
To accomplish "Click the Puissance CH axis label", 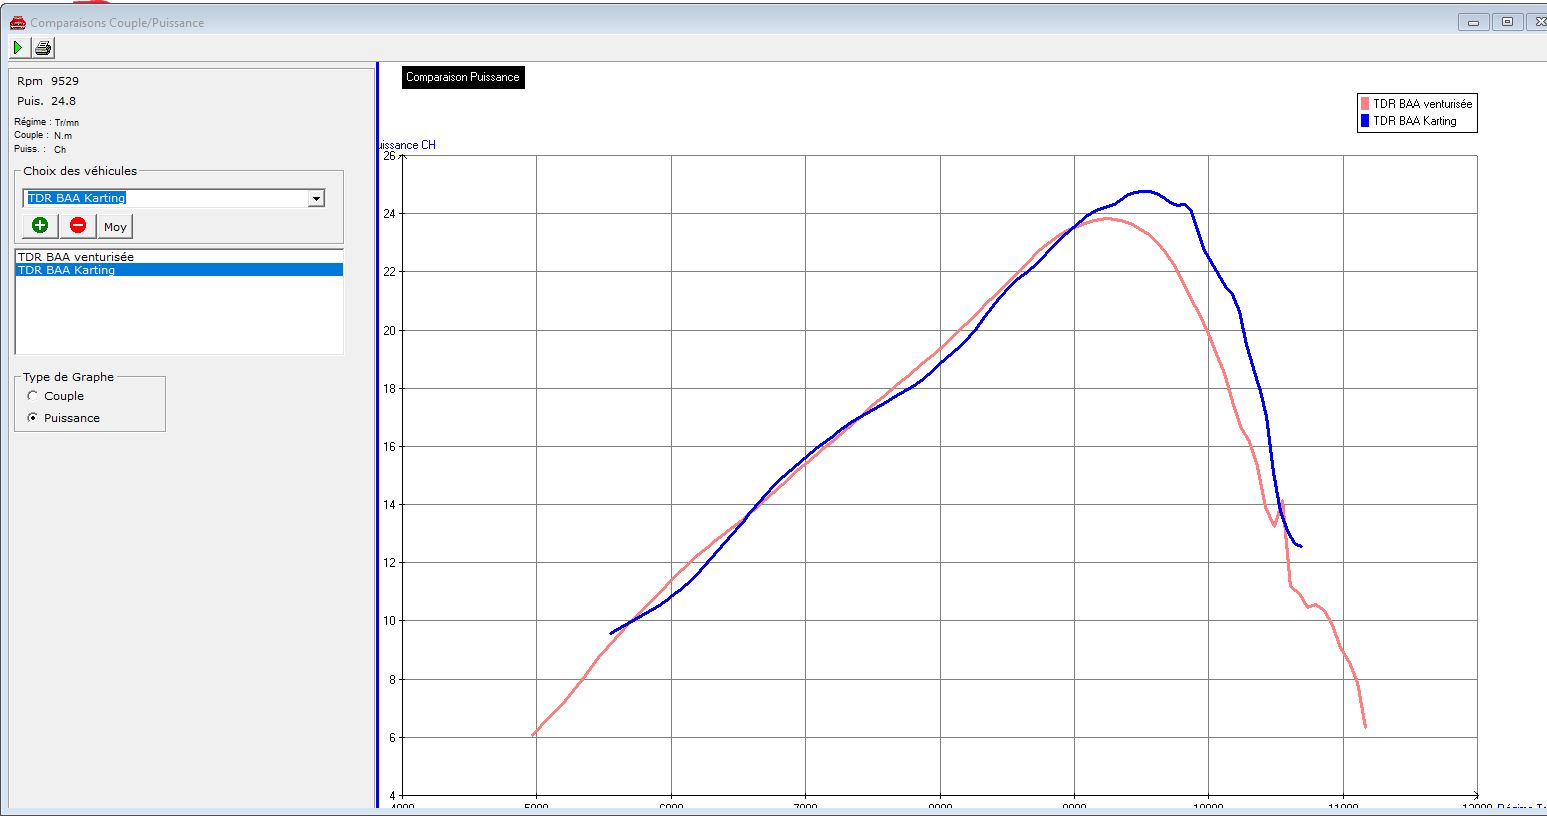I will 408,145.
